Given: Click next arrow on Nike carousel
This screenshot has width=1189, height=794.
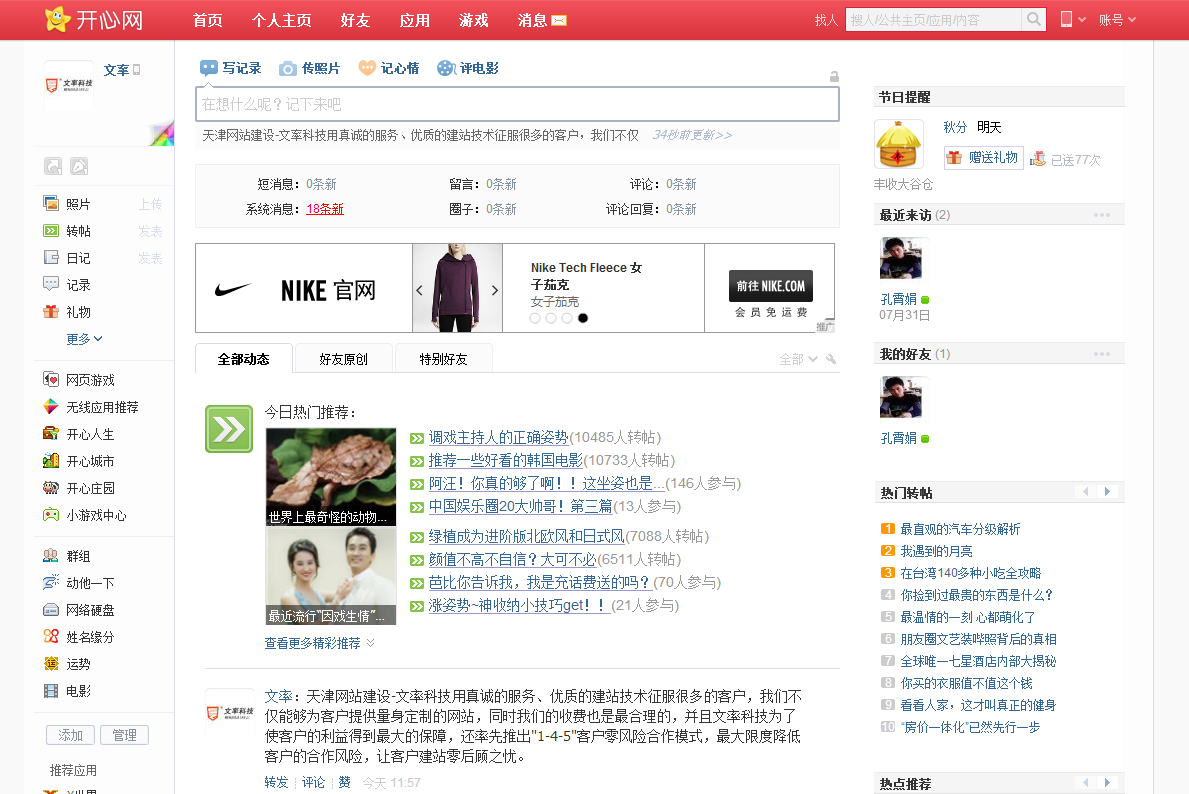Looking at the screenshot, I should click(494, 290).
